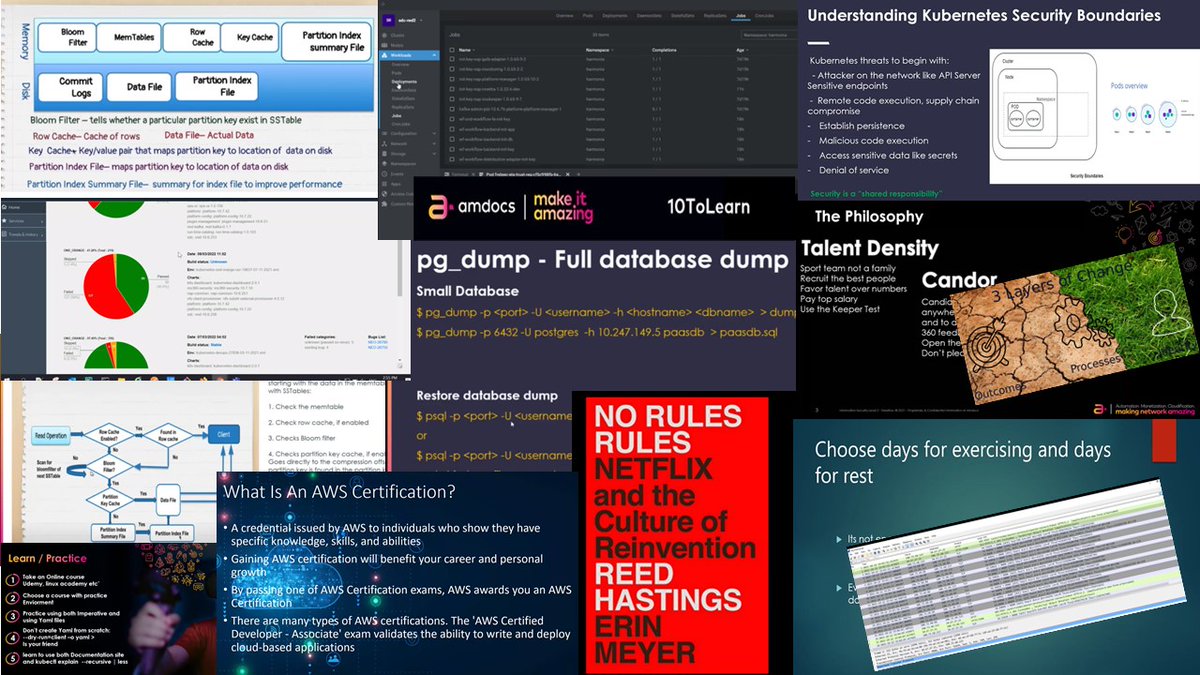Viewport: 1200px width, 675px height.
Task: Expand Services in the test report sidebar
Action: pyautogui.click(x=23, y=221)
